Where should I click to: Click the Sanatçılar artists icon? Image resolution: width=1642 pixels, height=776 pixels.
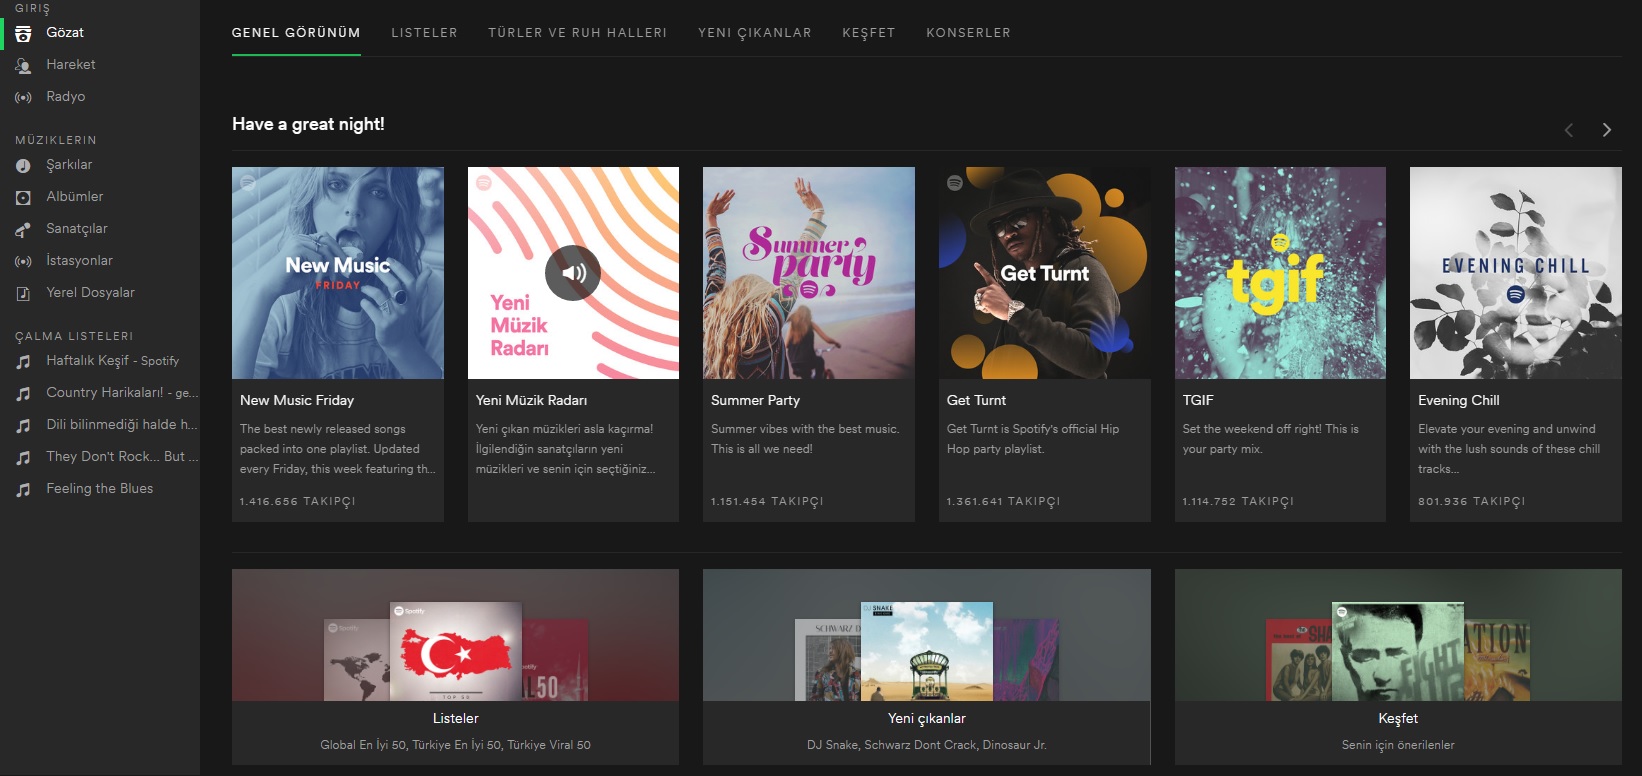23,229
